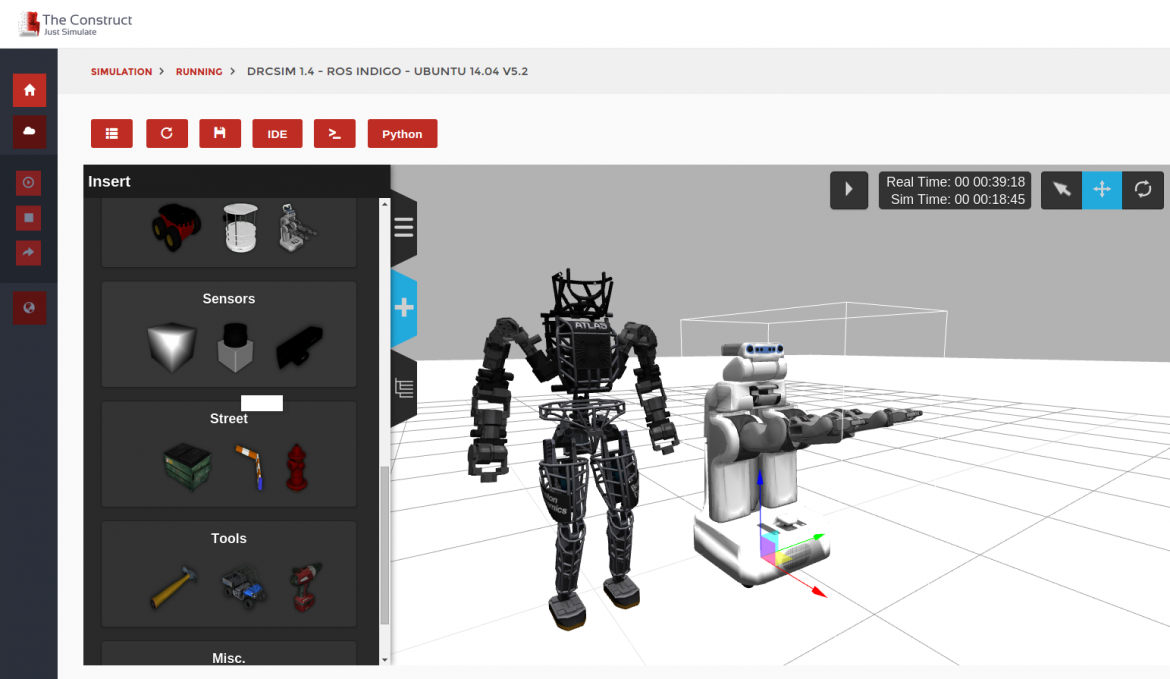This screenshot has width=1170, height=679.
Task: Click the Sensors category heading
Action: tap(229, 298)
